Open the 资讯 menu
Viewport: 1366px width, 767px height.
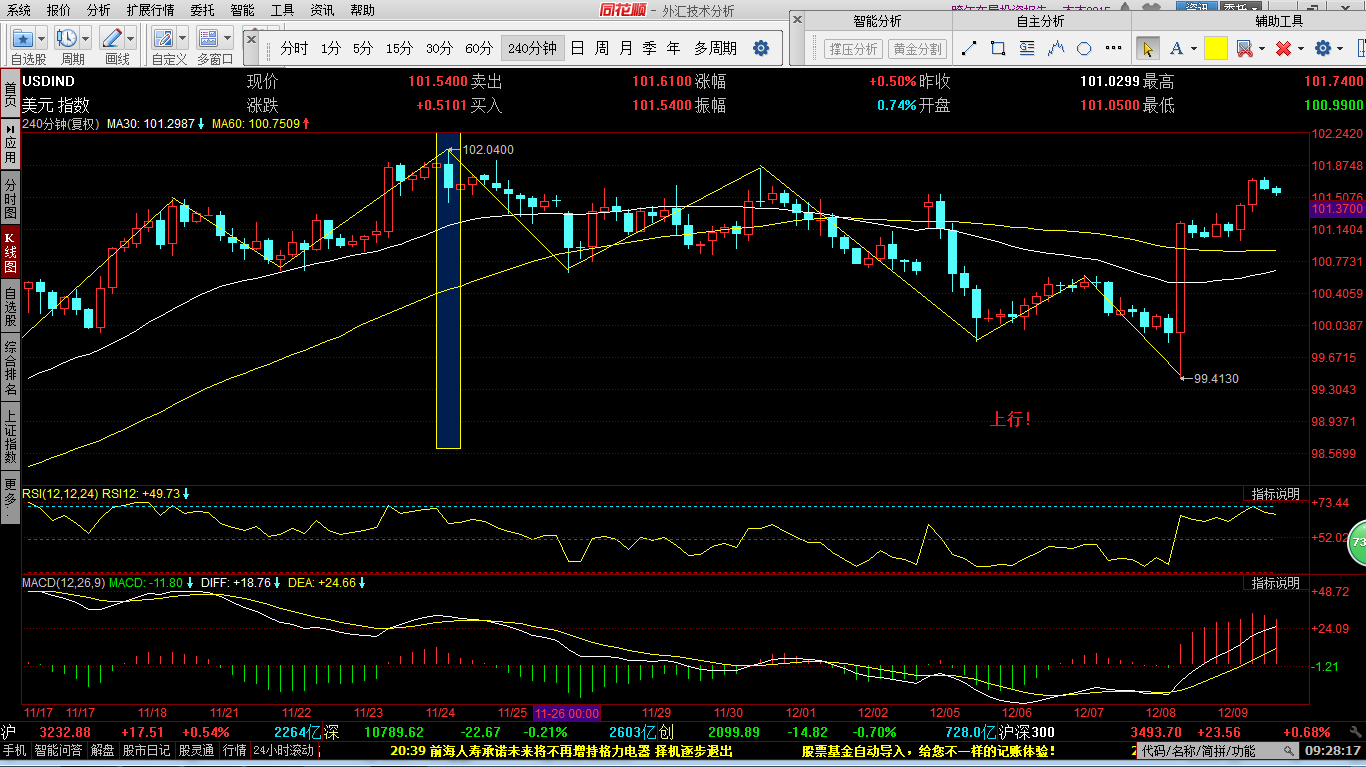322,10
